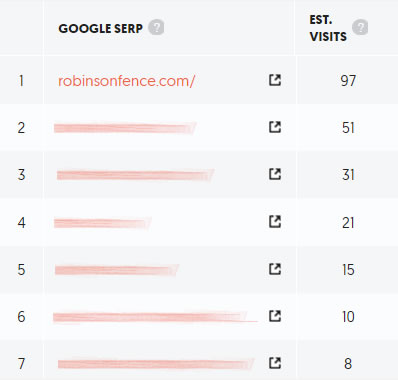Click the redacted URL in row 2
398x380 pixels.
click(125, 128)
